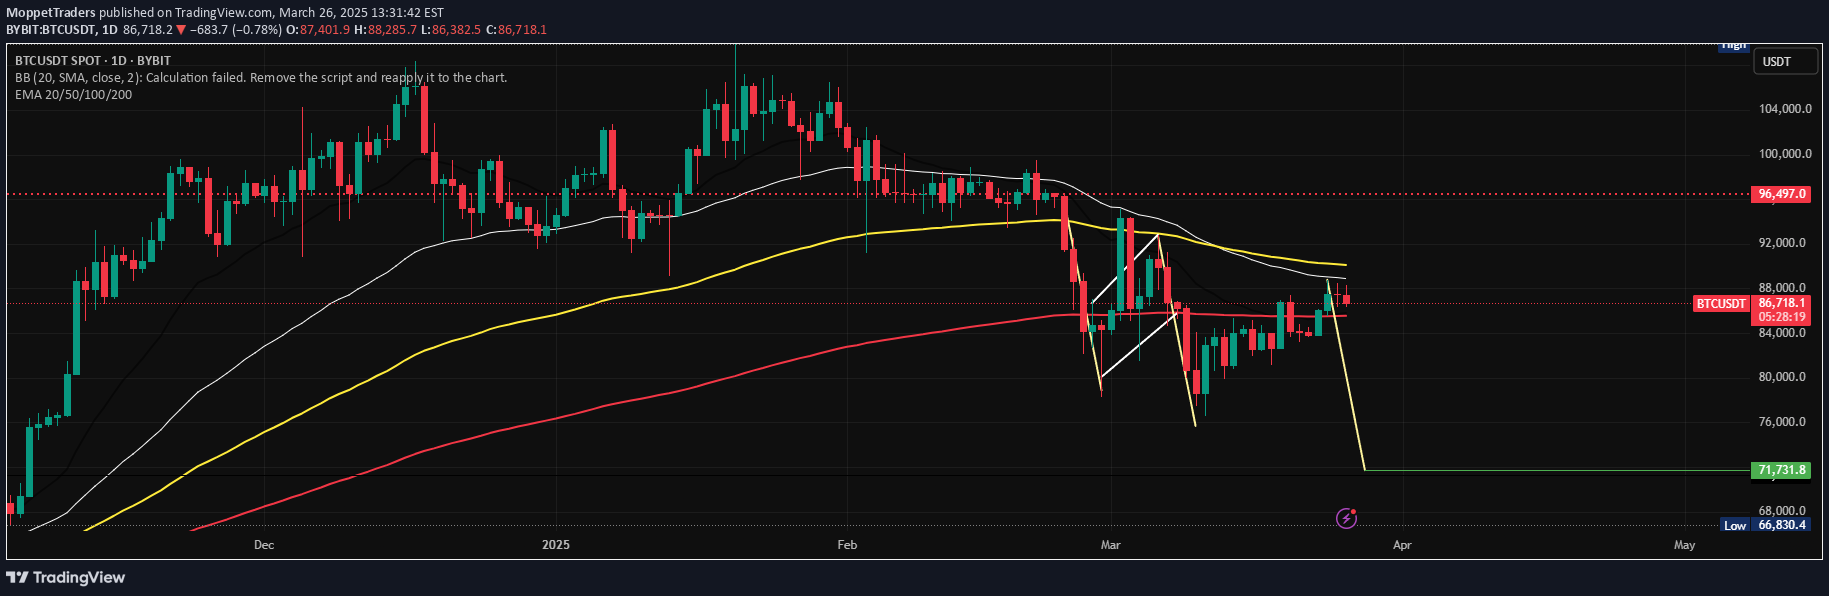Click the TradingView logo at bottom left

pos(66,577)
